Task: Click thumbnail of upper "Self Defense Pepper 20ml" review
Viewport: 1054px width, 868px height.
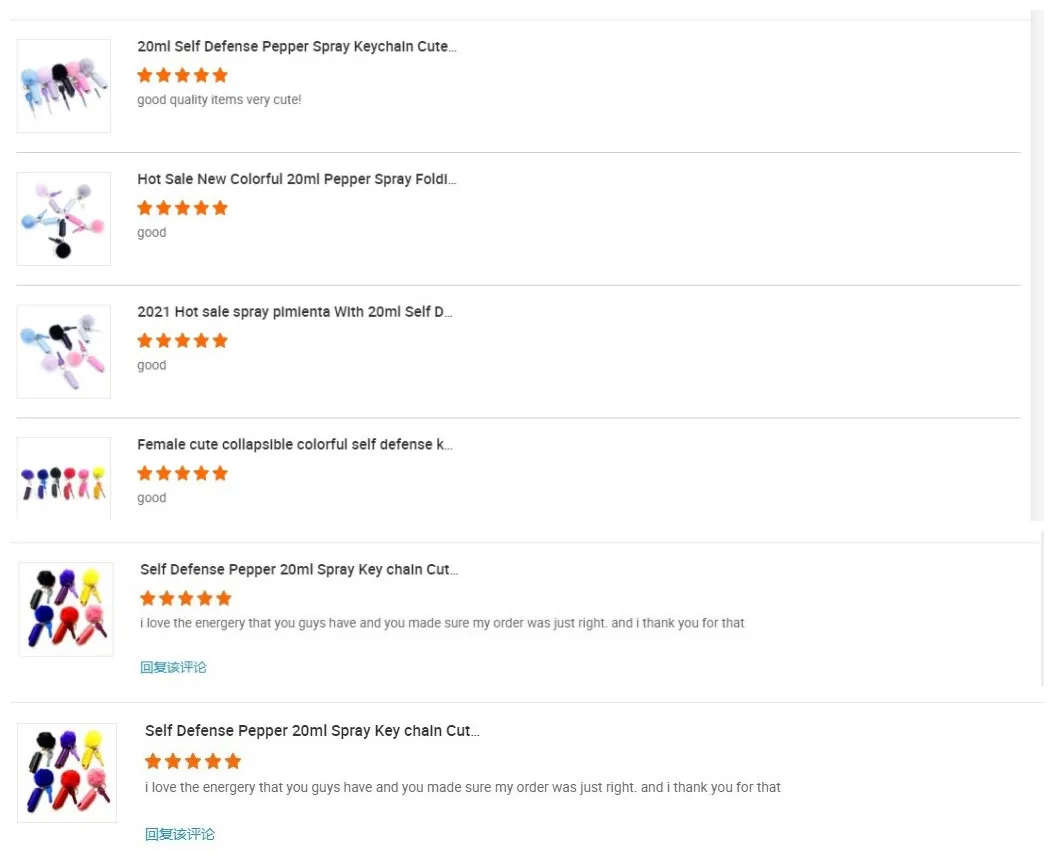Action: point(66,609)
